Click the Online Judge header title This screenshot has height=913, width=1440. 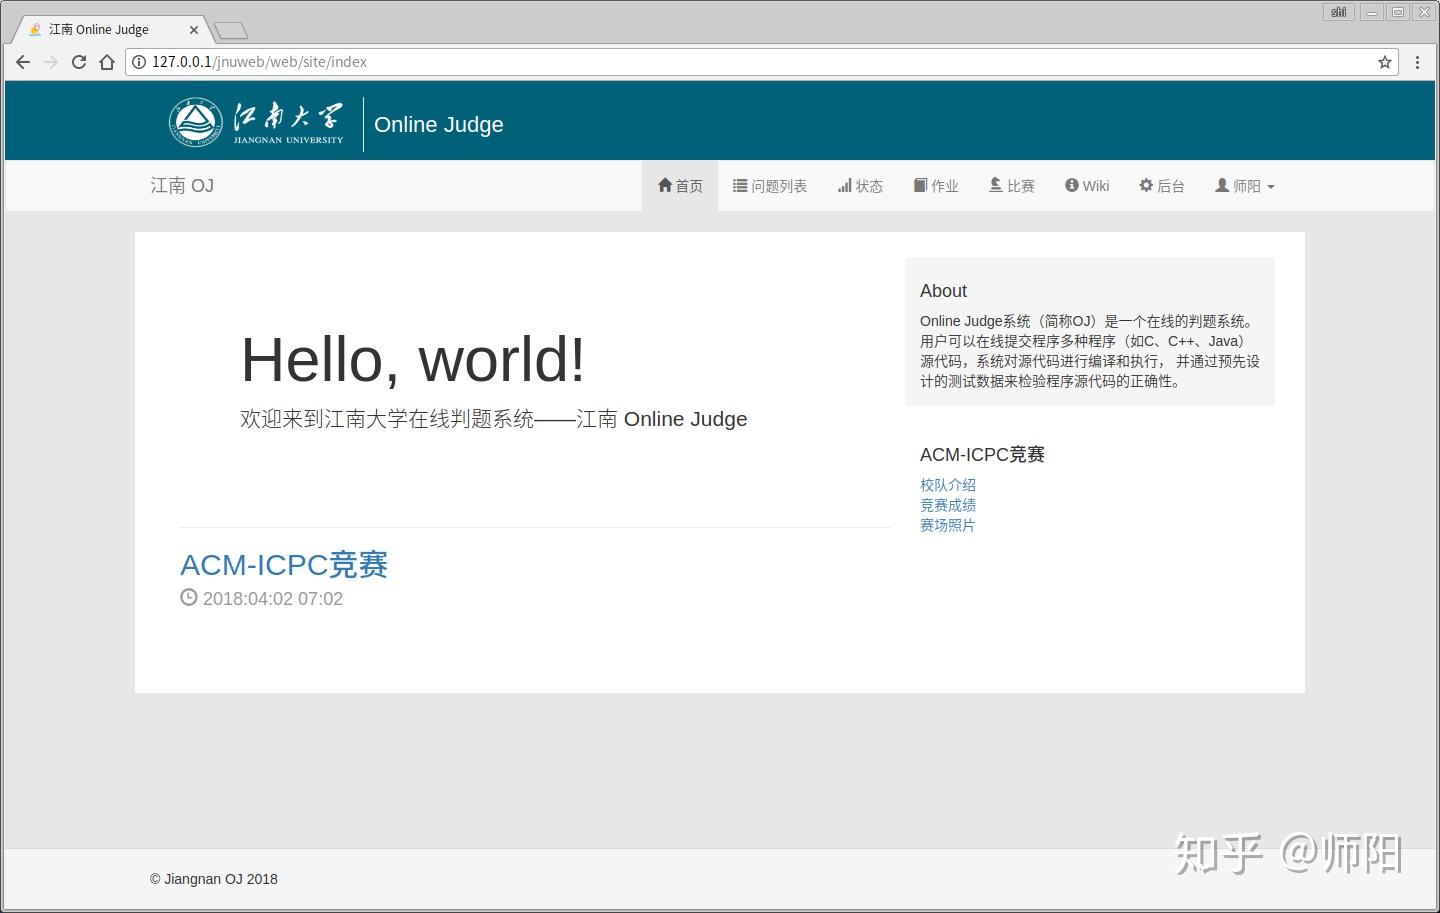click(x=439, y=125)
